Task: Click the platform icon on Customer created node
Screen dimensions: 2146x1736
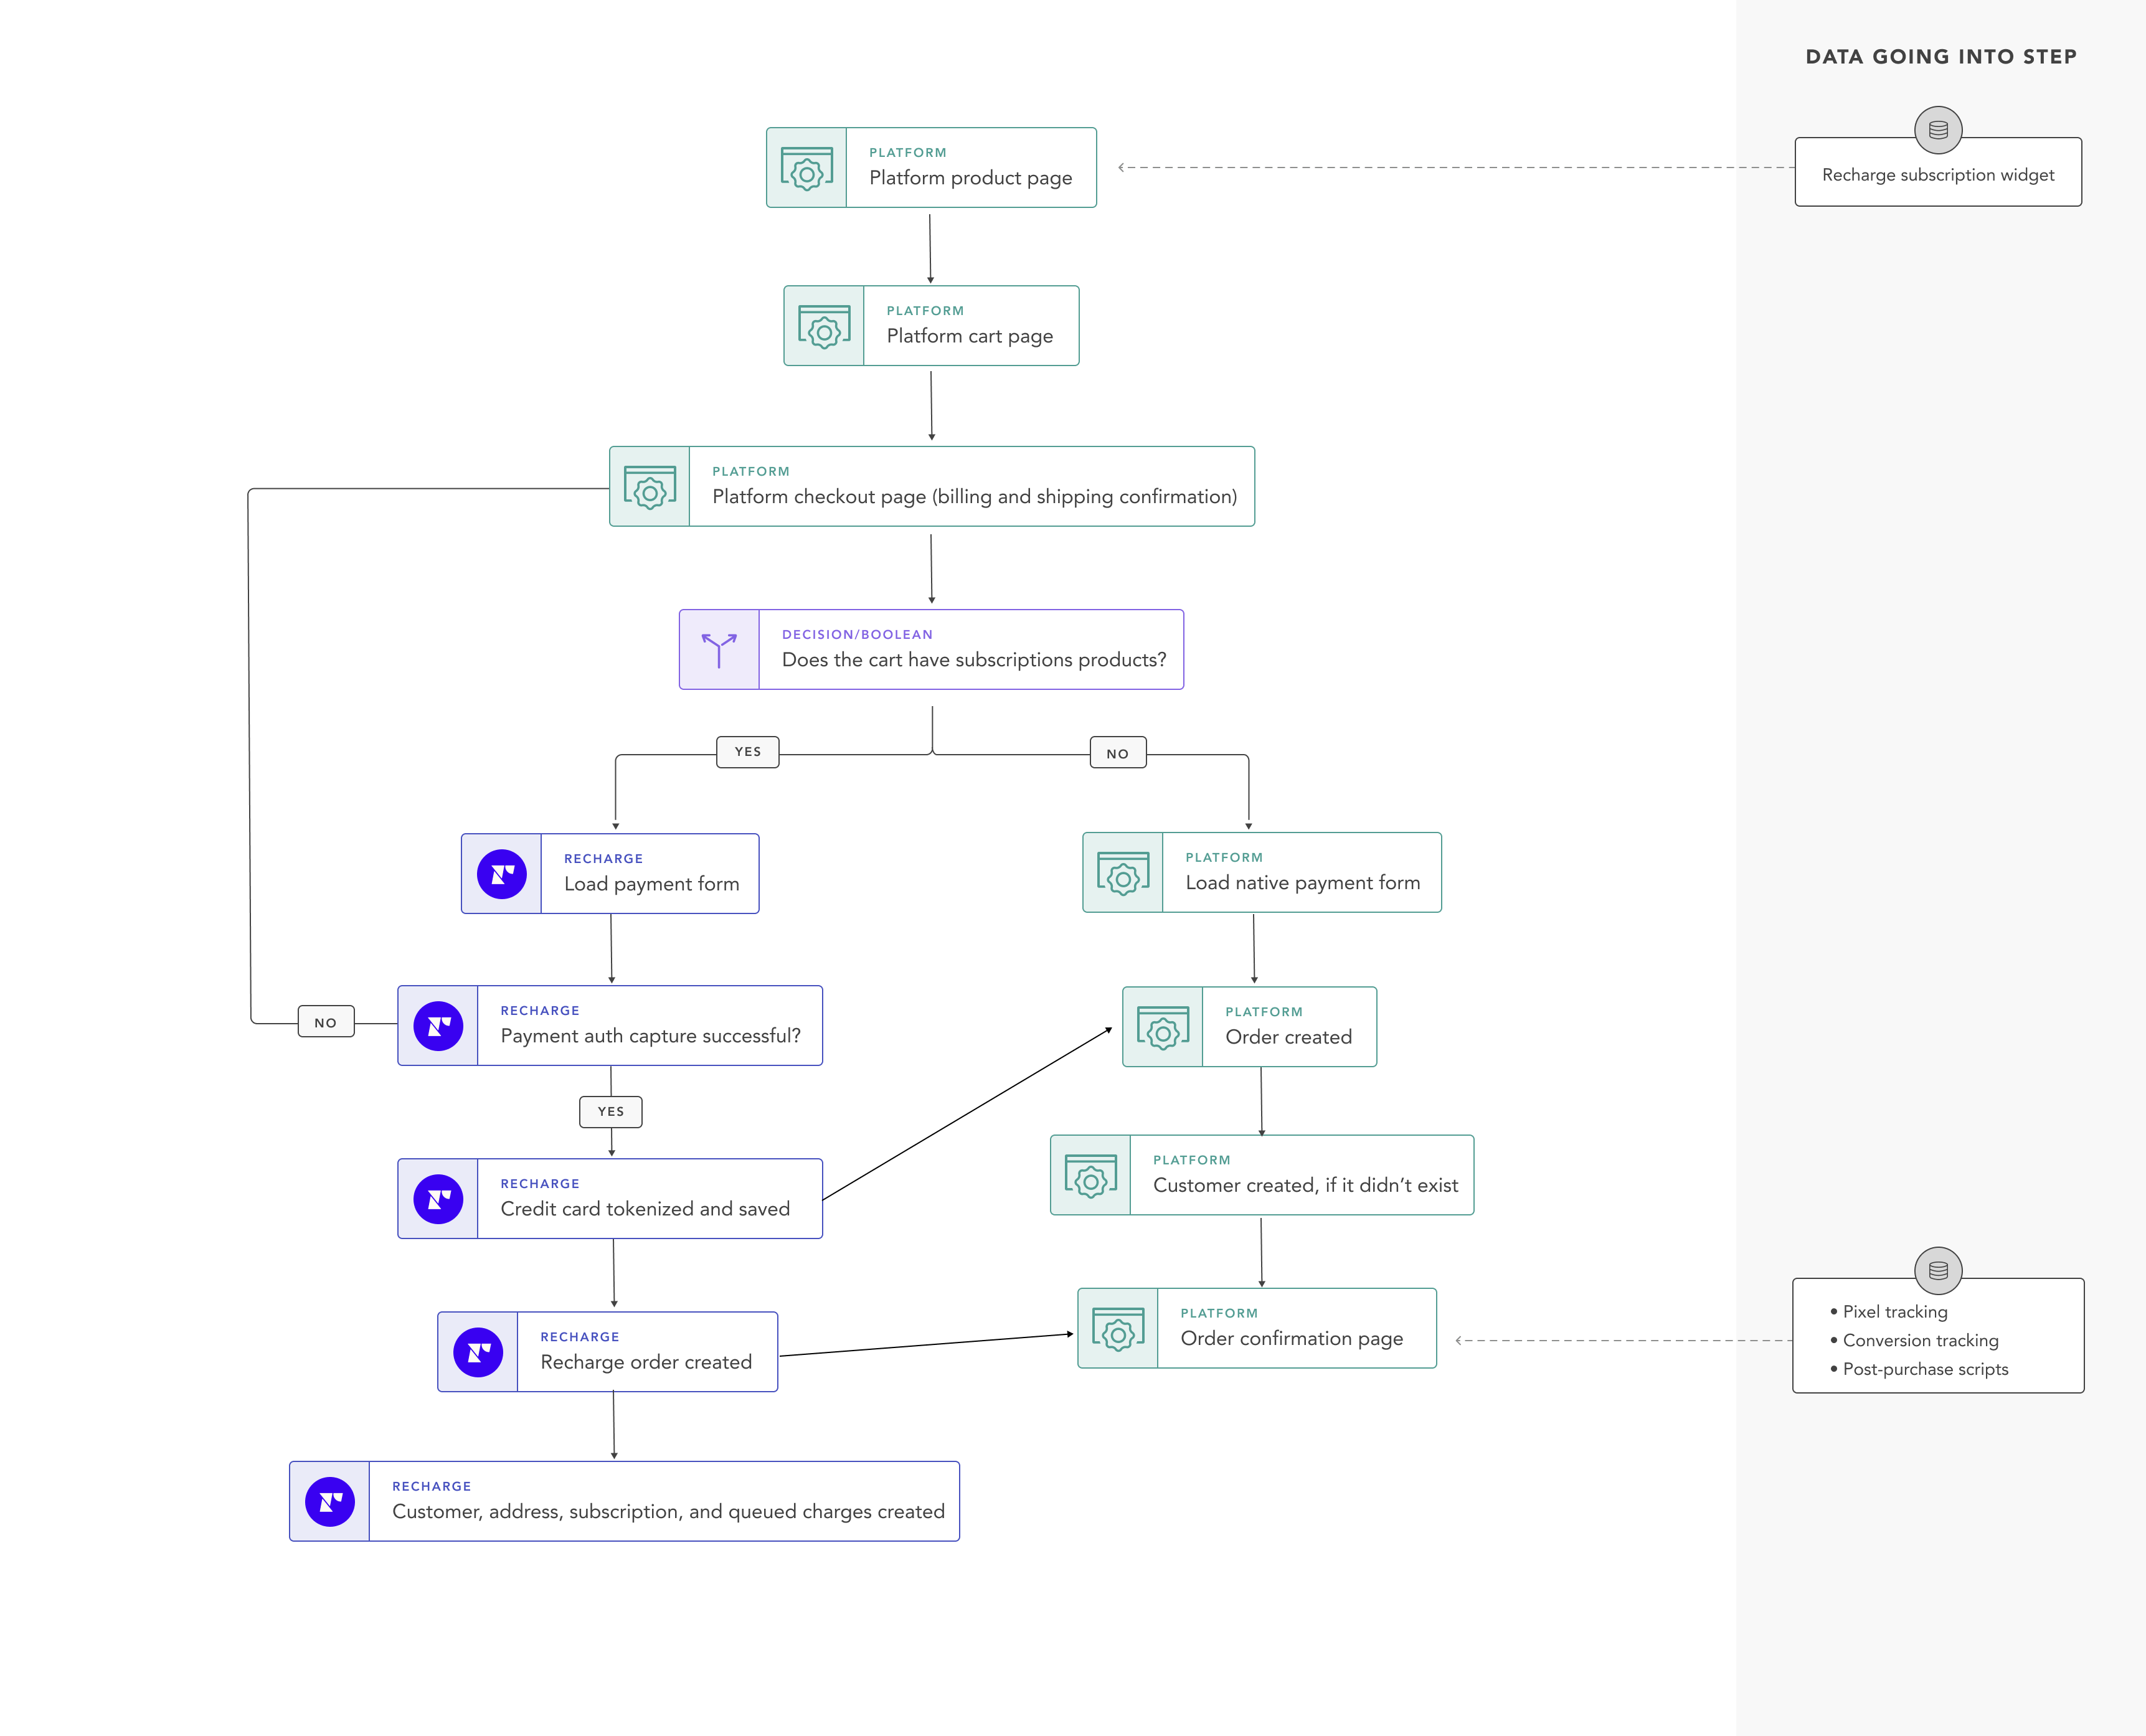Action: [1090, 1175]
